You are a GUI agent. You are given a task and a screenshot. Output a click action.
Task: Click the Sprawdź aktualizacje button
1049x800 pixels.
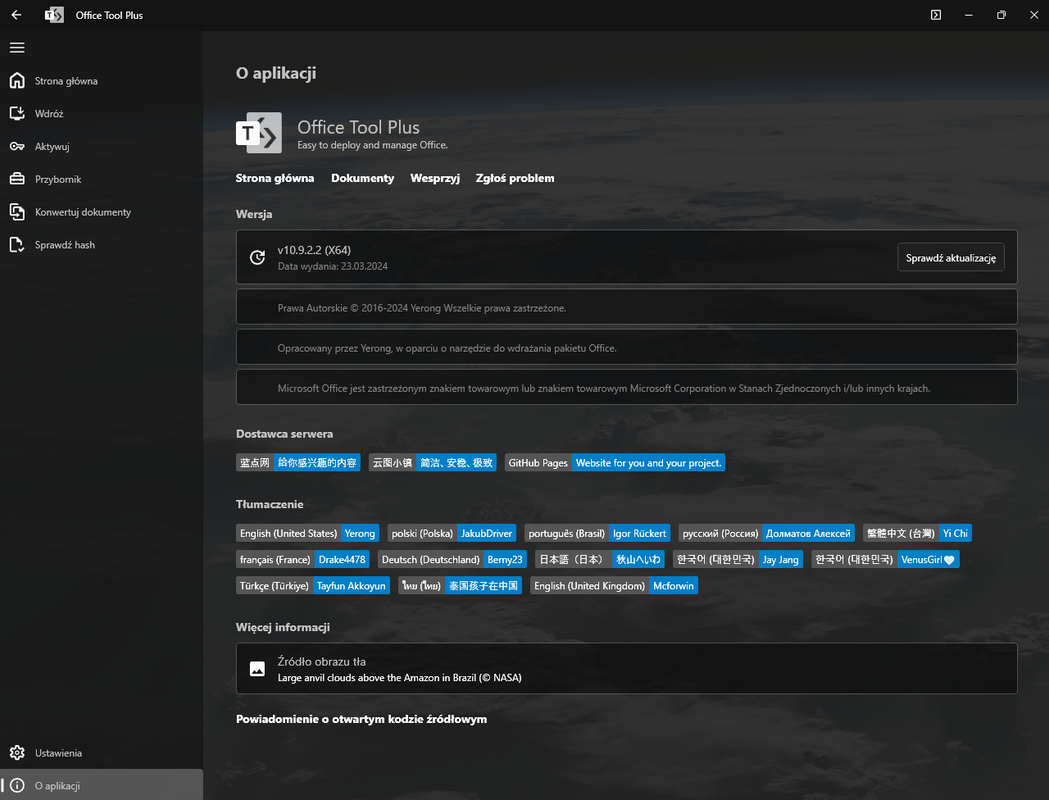pos(951,258)
